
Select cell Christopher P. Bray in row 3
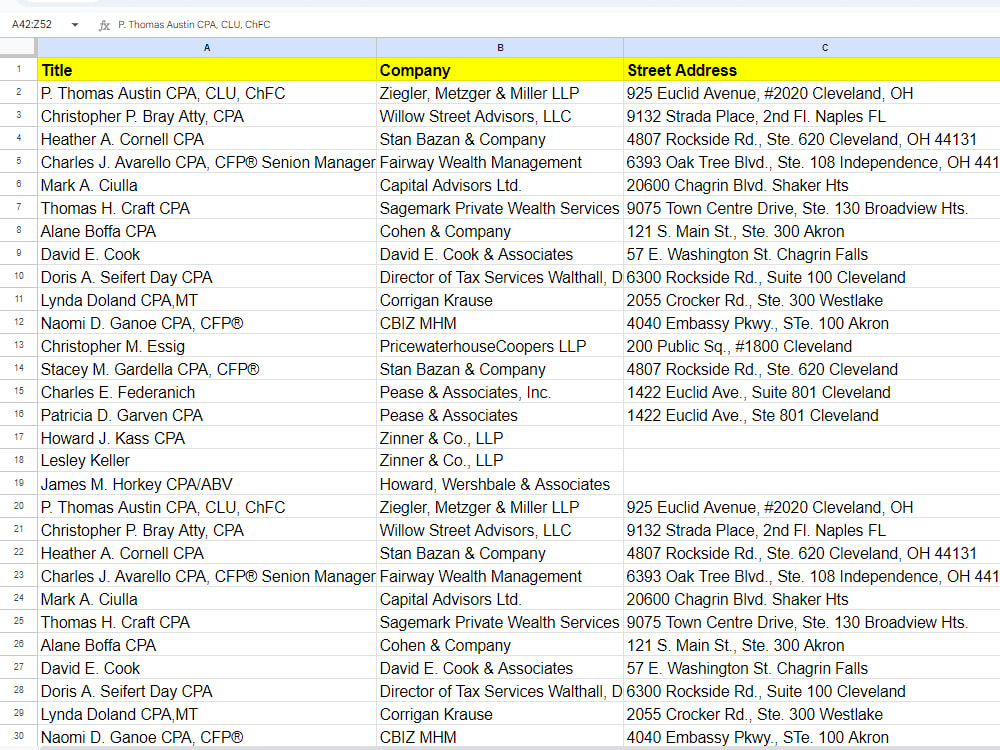pyautogui.click(x=207, y=116)
